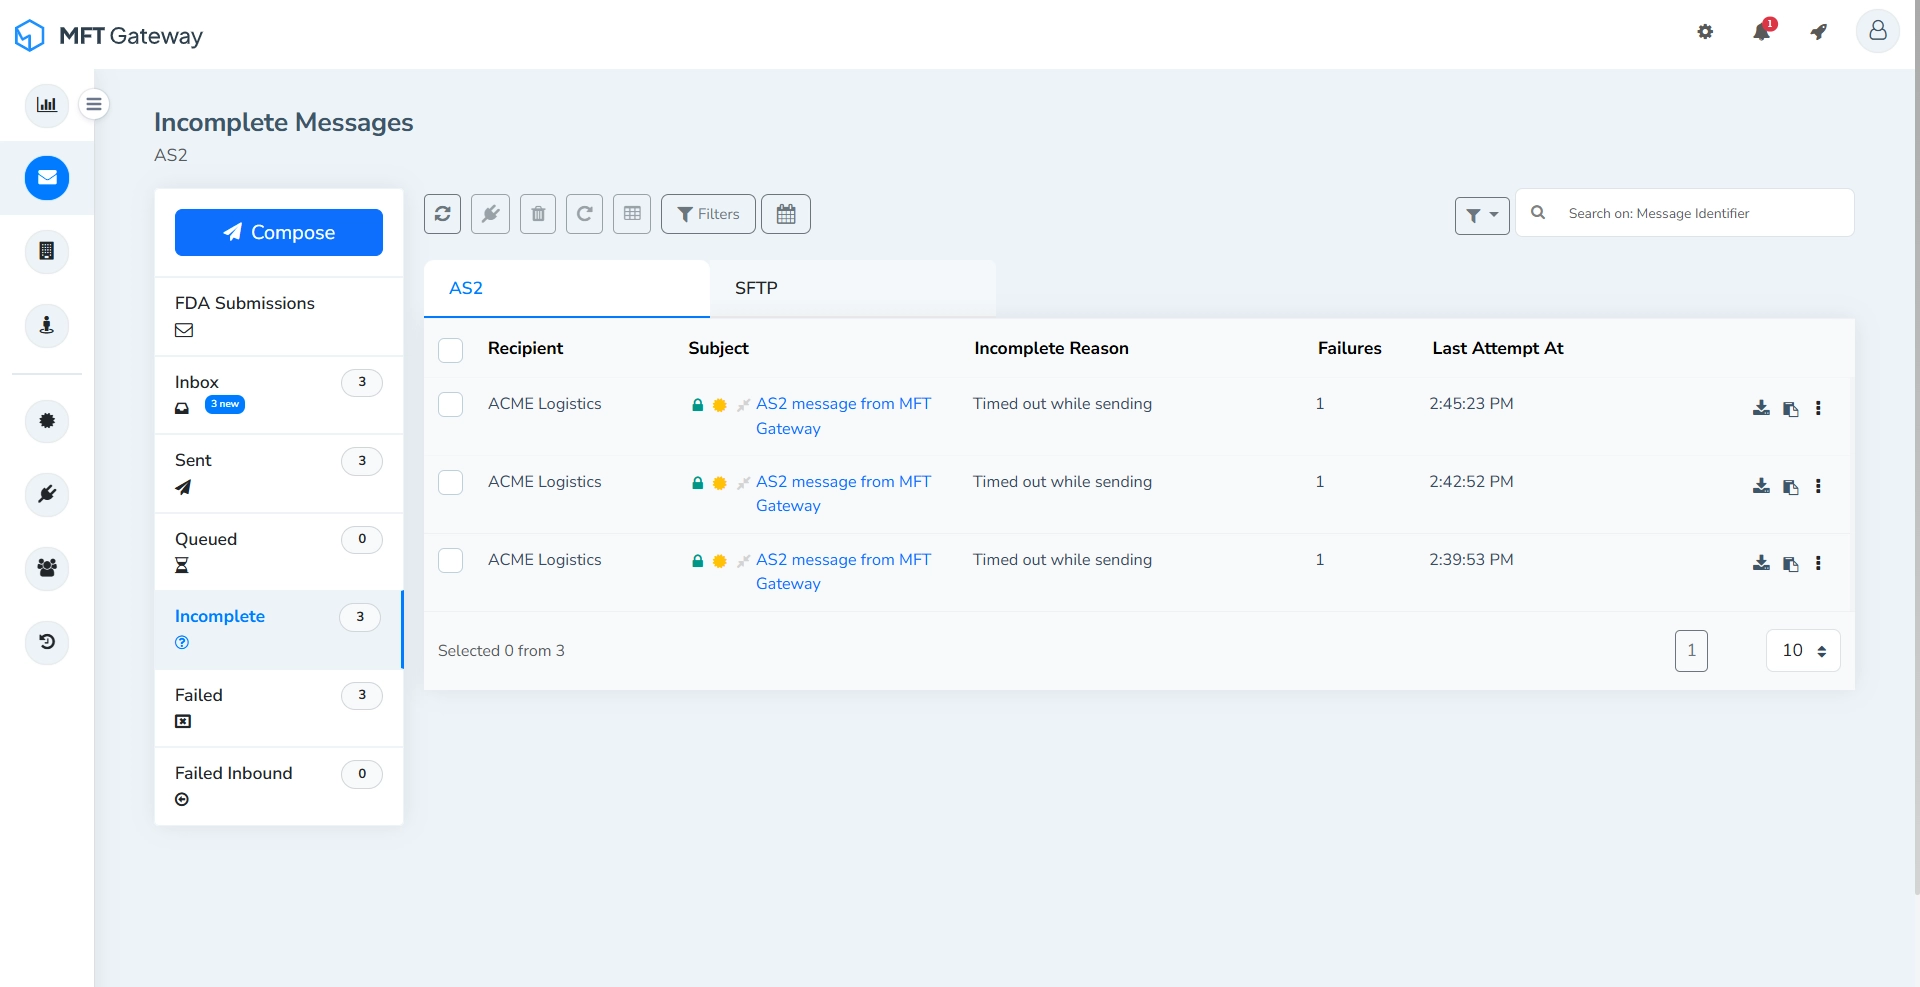Download the 2:39:53 PM message
This screenshot has height=987, width=1920.
[x=1761, y=563]
